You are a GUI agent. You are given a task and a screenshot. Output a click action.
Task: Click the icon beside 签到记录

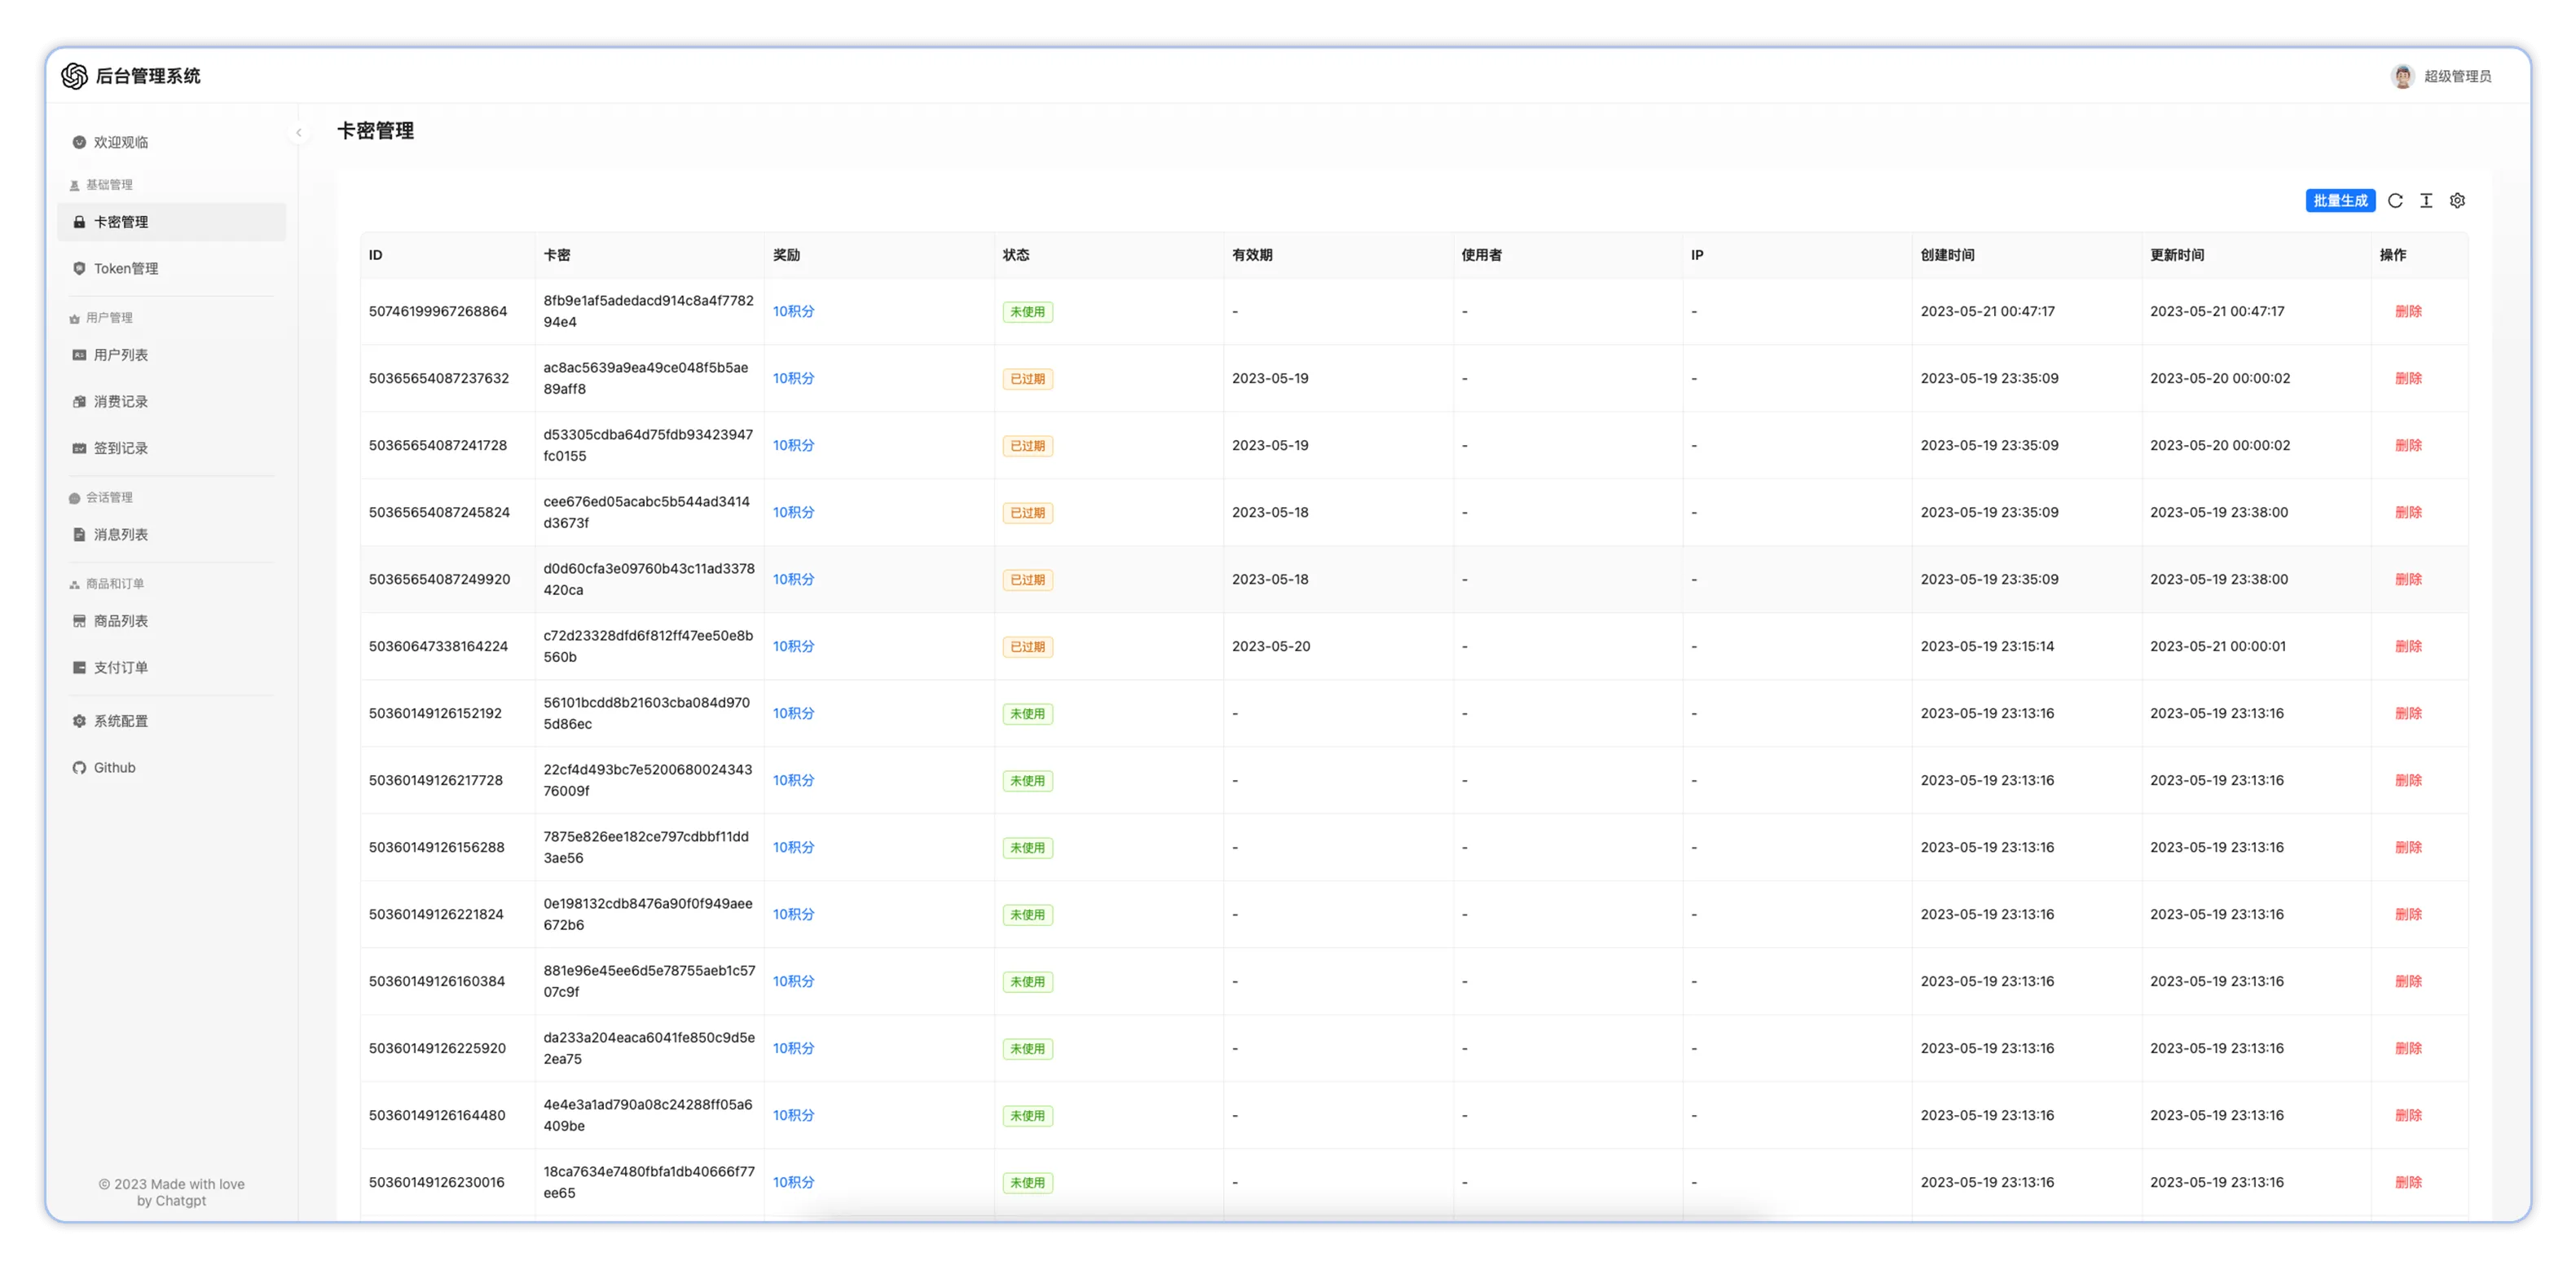[x=79, y=448]
